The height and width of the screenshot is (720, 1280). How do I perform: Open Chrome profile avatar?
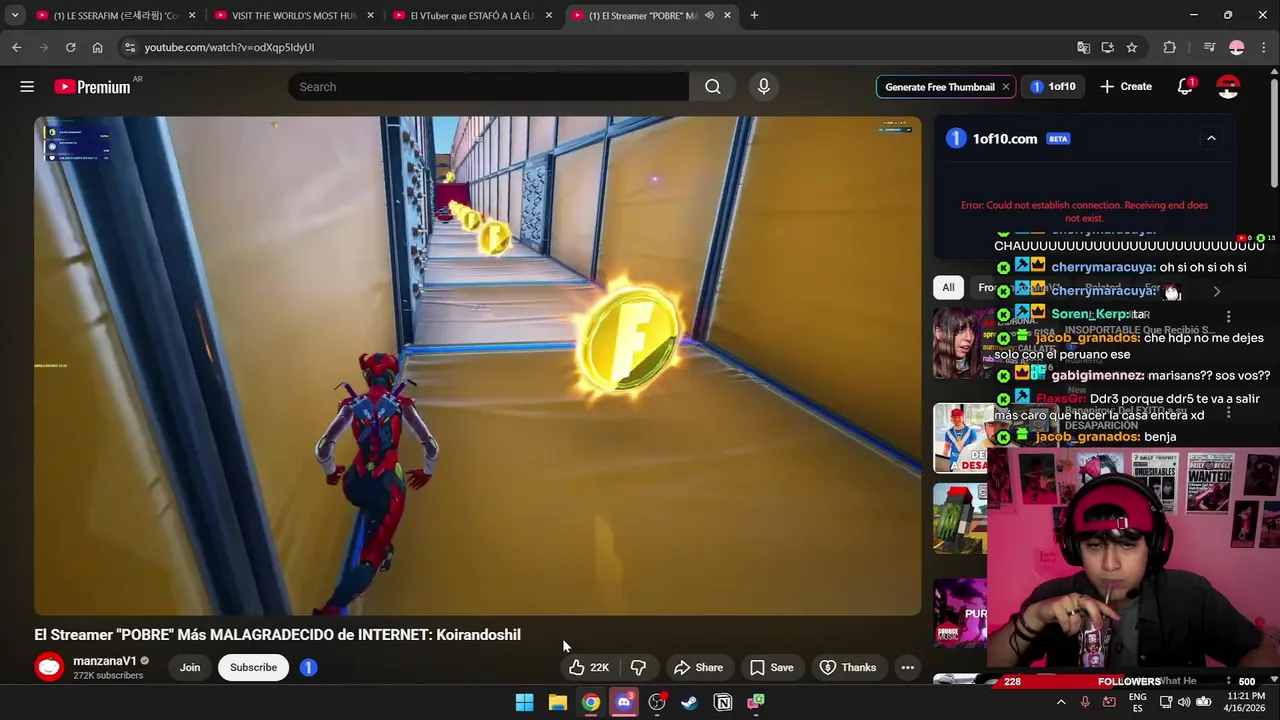pyautogui.click(x=1237, y=47)
